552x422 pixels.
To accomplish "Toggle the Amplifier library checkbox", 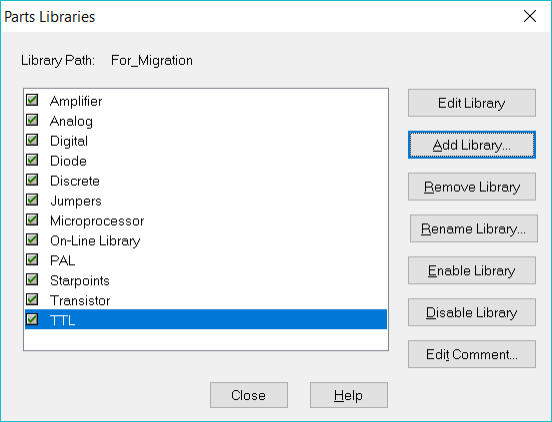I will click(32, 100).
